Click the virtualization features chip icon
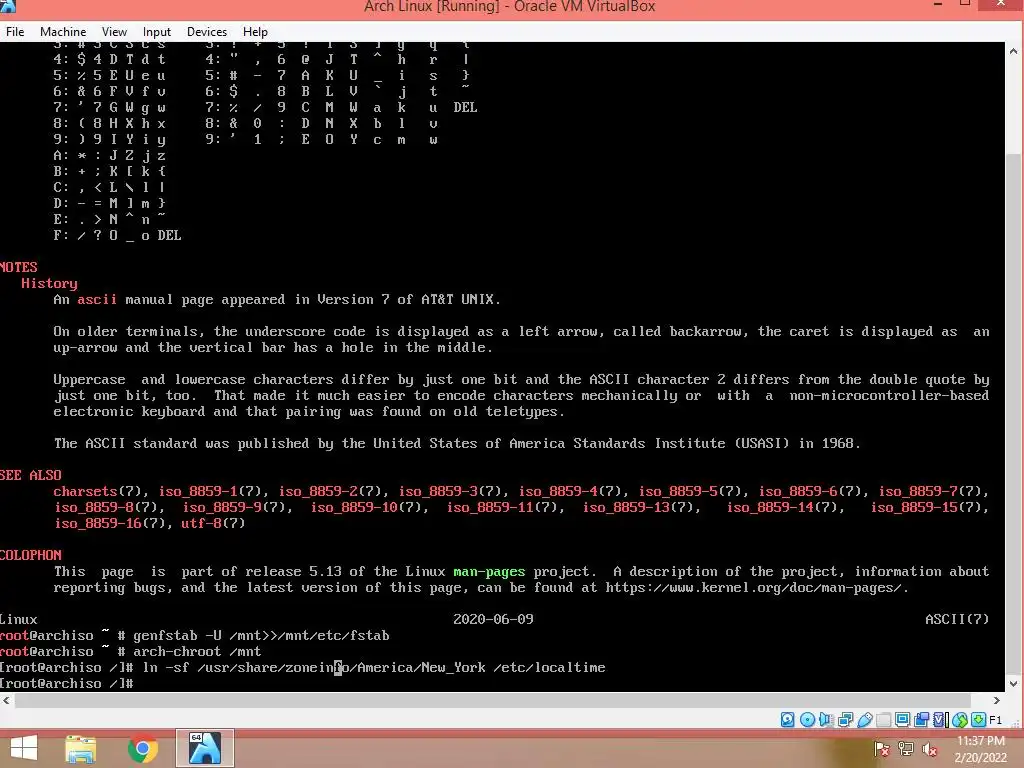The height and width of the screenshot is (768, 1024). (940, 720)
